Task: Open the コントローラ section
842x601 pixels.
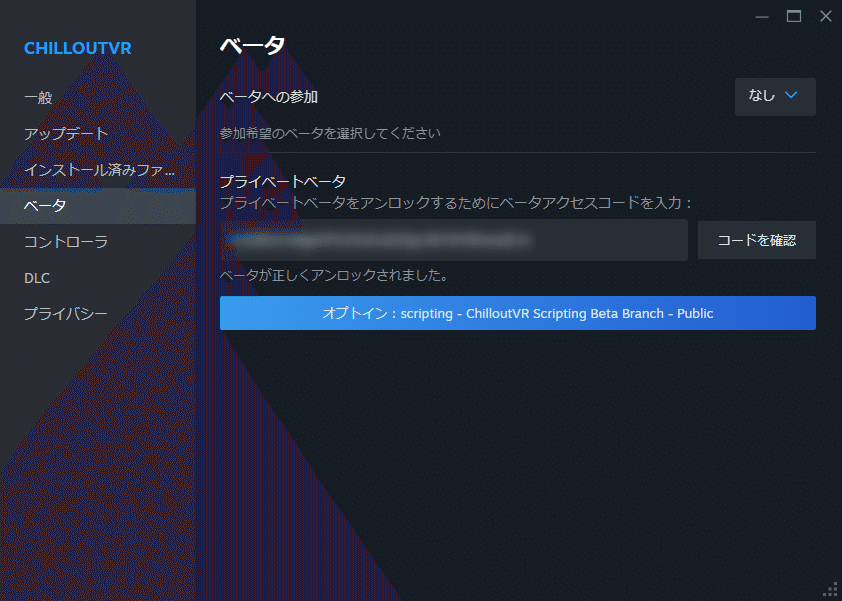Action: (x=66, y=242)
